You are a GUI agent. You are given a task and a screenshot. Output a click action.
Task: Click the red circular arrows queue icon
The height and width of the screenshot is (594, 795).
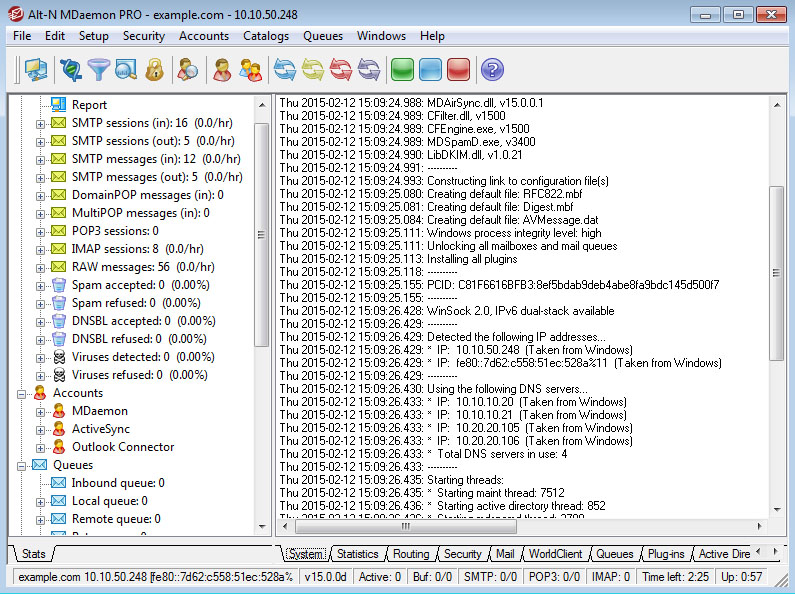tap(341, 70)
